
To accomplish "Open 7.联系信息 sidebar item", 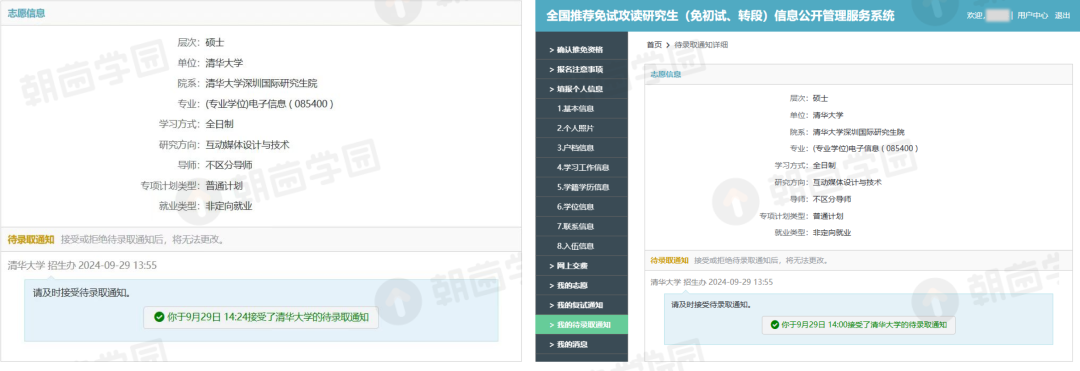I will [x=581, y=226].
